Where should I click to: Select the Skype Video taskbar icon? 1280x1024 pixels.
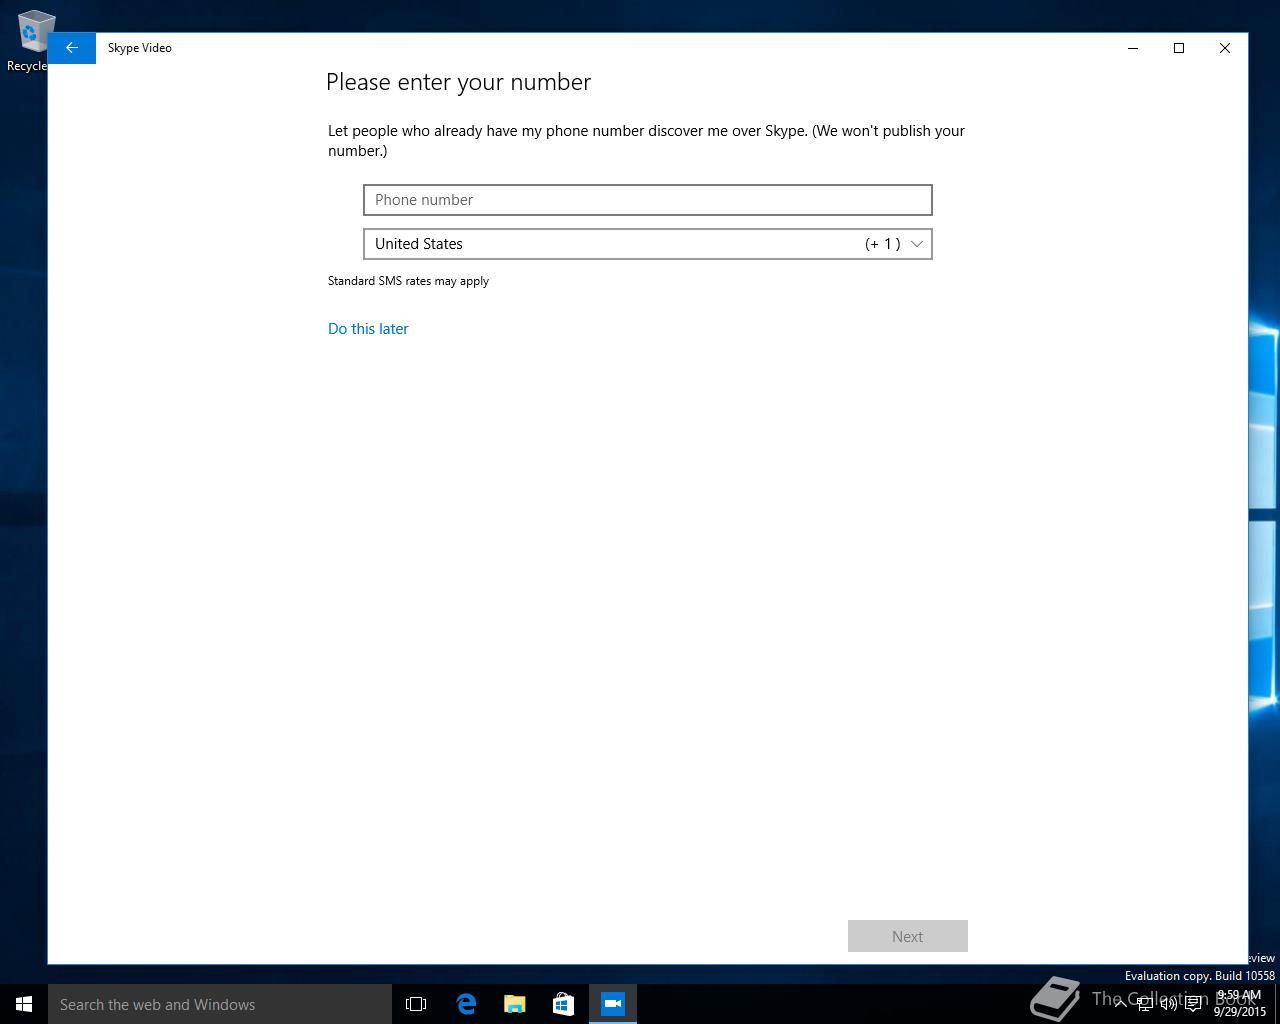(613, 1004)
